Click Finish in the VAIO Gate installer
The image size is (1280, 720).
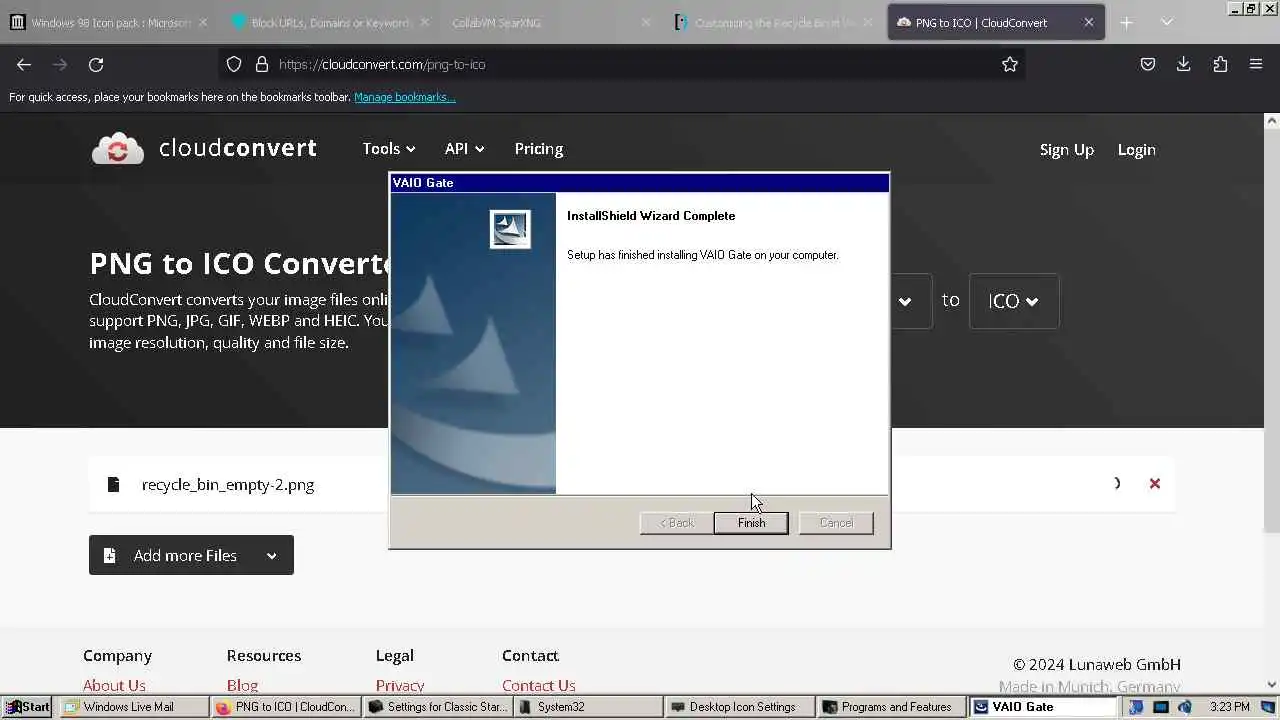pos(751,523)
